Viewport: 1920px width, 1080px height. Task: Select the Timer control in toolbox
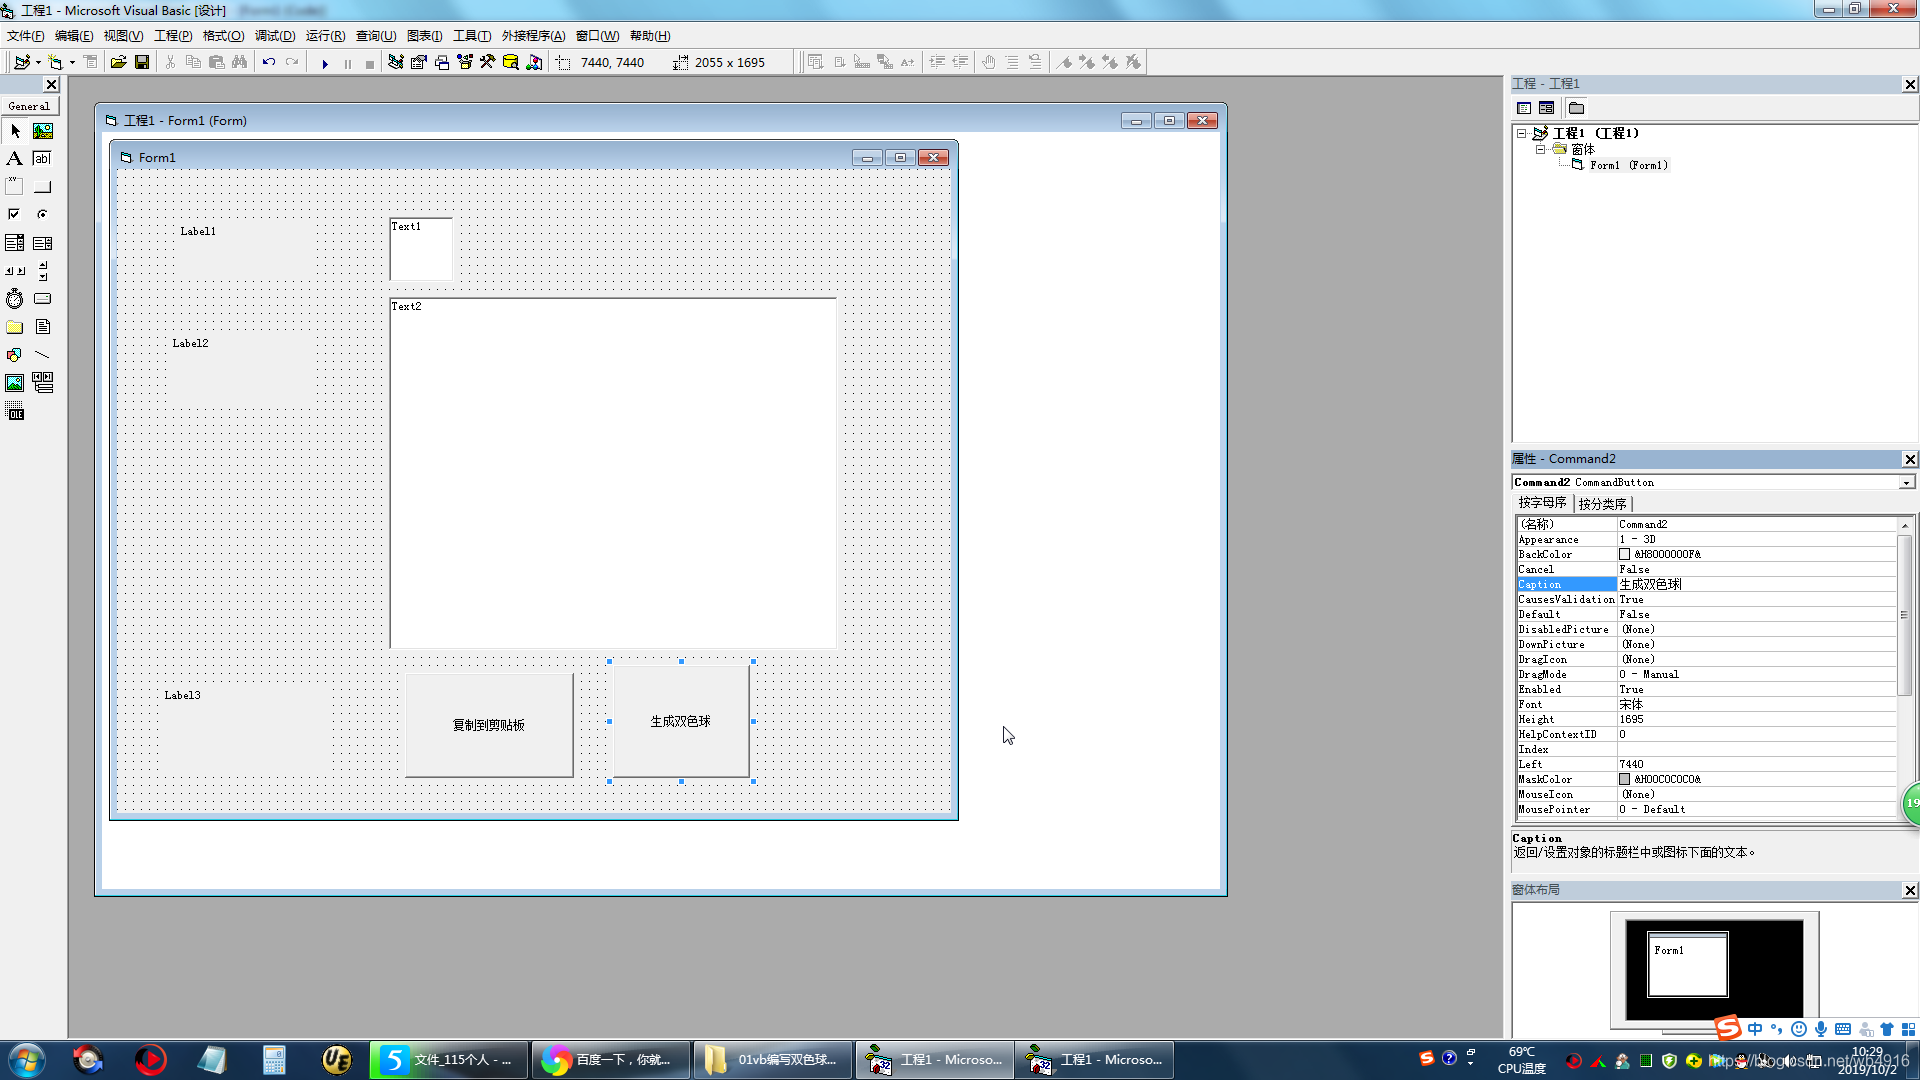(14, 299)
